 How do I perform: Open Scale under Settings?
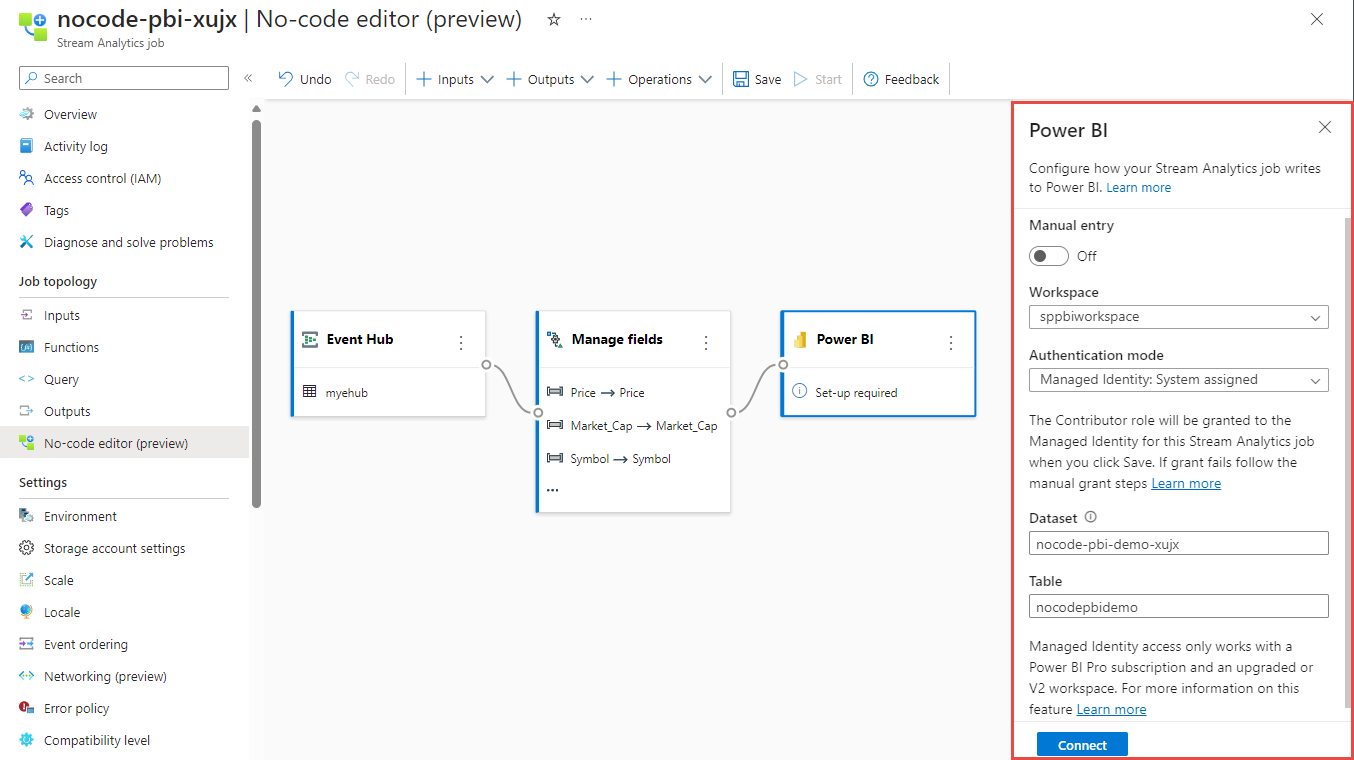tap(58, 579)
